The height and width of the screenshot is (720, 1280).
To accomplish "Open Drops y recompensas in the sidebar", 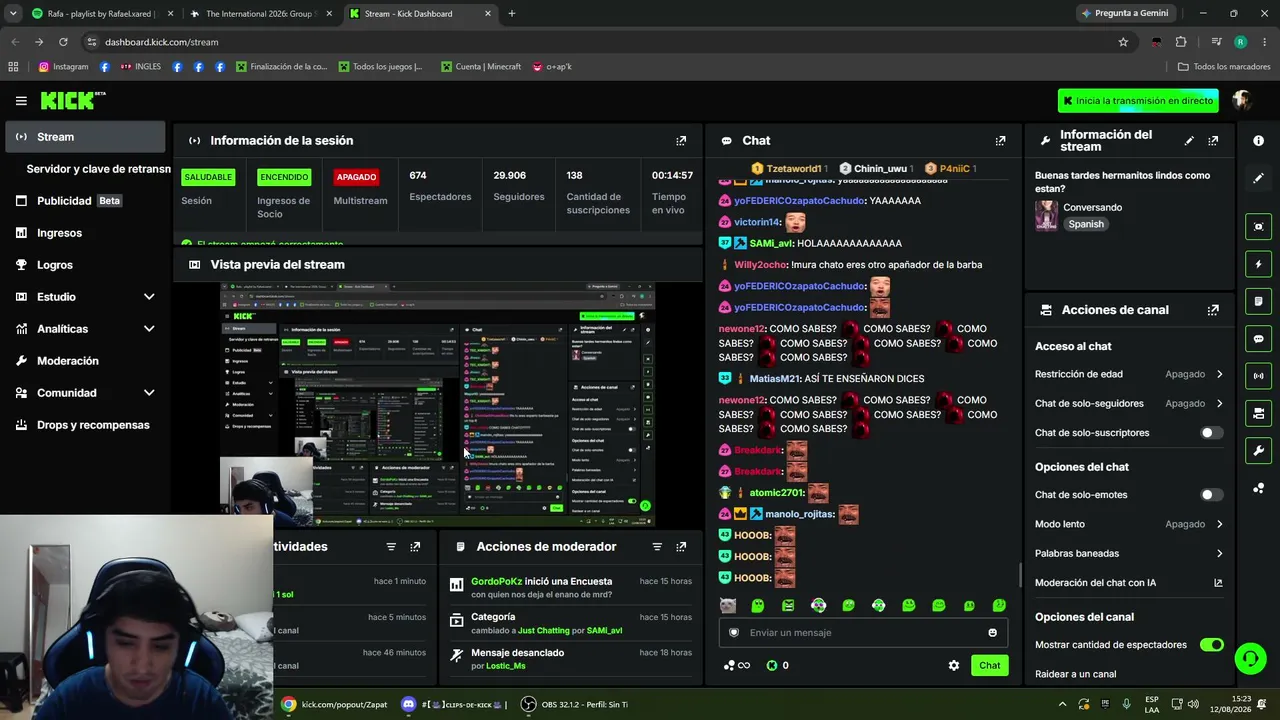I will (86, 425).
